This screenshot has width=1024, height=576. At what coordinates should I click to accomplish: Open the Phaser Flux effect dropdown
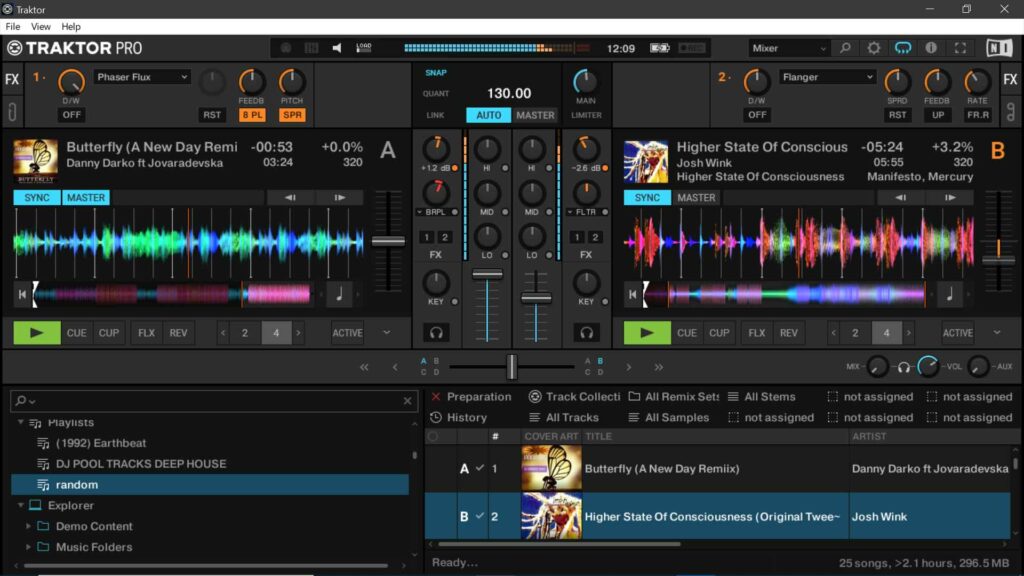point(142,77)
